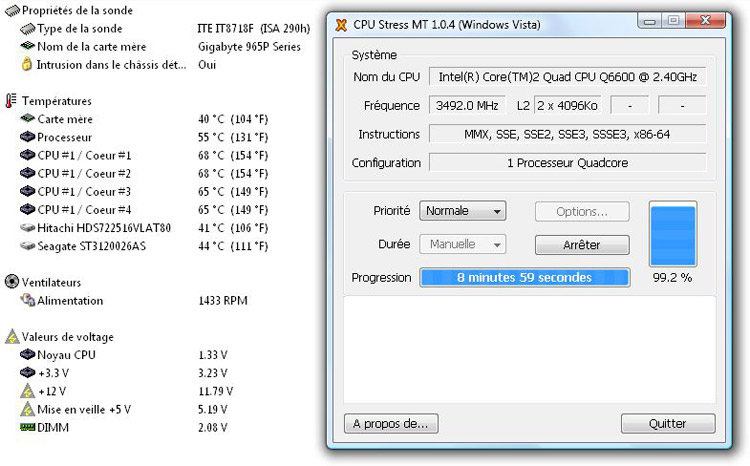Click the DIMM memory module icon
The height and width of the screenshot is (466, 750).
click(27, 427)
